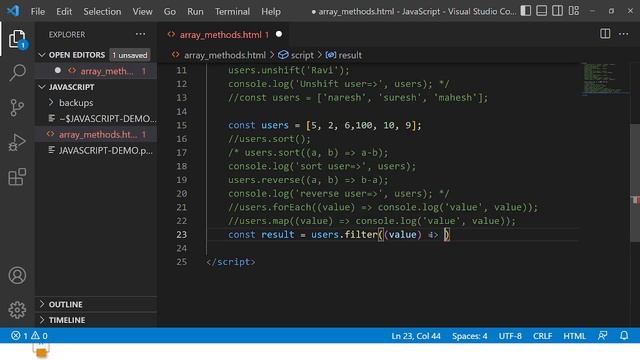Image resolution: width=640 pixels, height=360 pixels.
Task: Open the Extensions view icon
Action: click(17, 177)
